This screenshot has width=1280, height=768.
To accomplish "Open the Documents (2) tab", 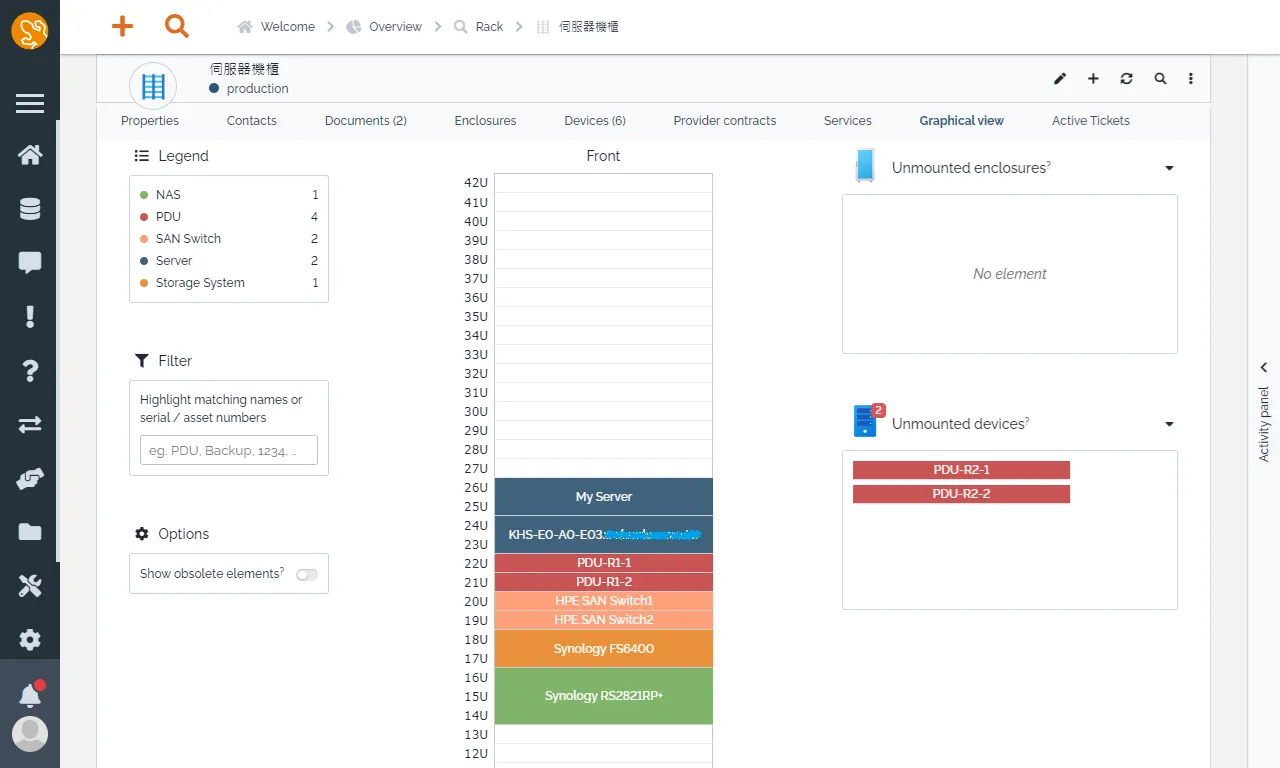I will (x=366, y=121).
